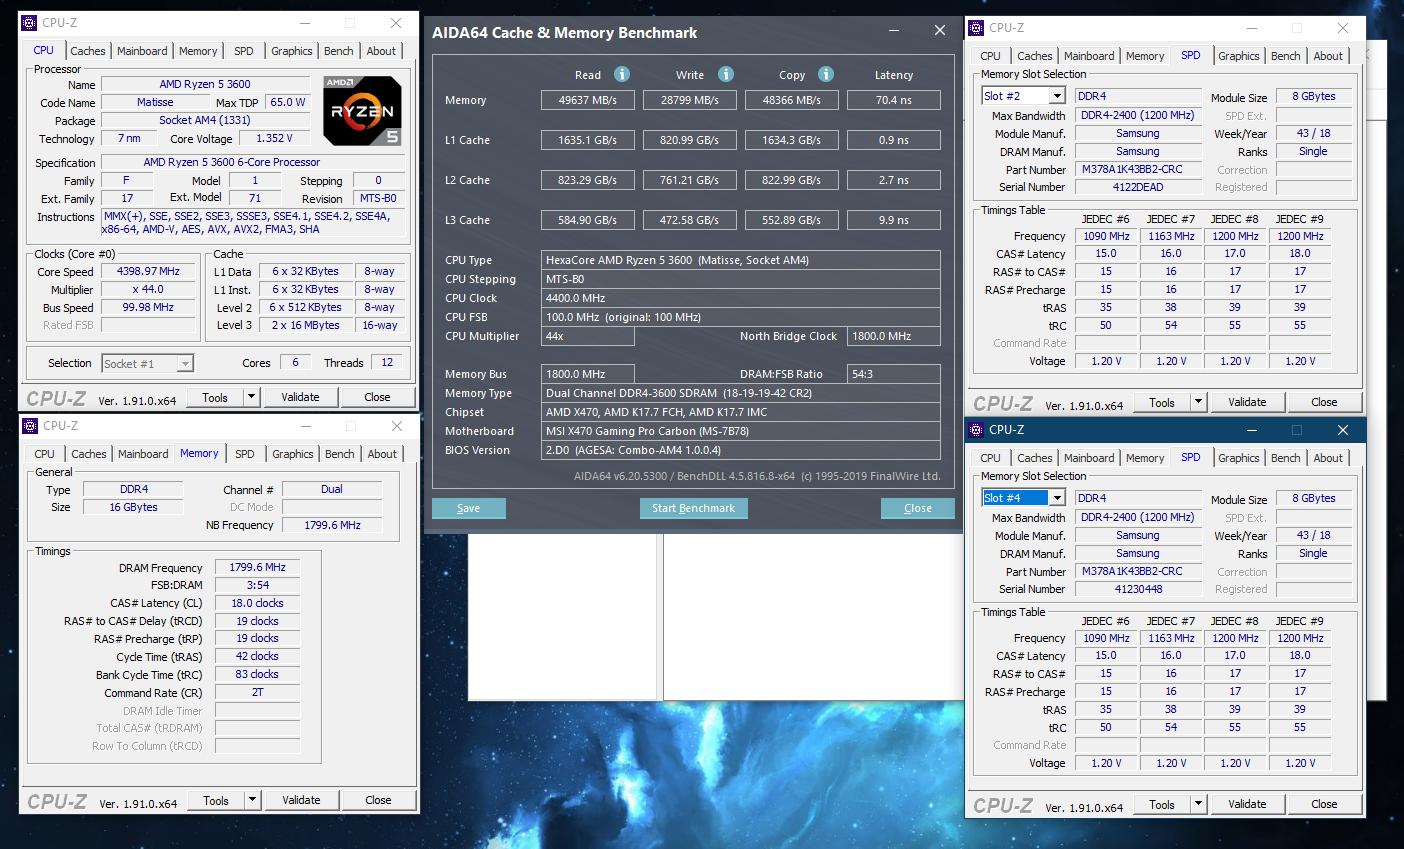Click Validate in the Slot #2 CPU-Z window
The height and width of the screenshot is (849, 1404).
point(1247,402)
